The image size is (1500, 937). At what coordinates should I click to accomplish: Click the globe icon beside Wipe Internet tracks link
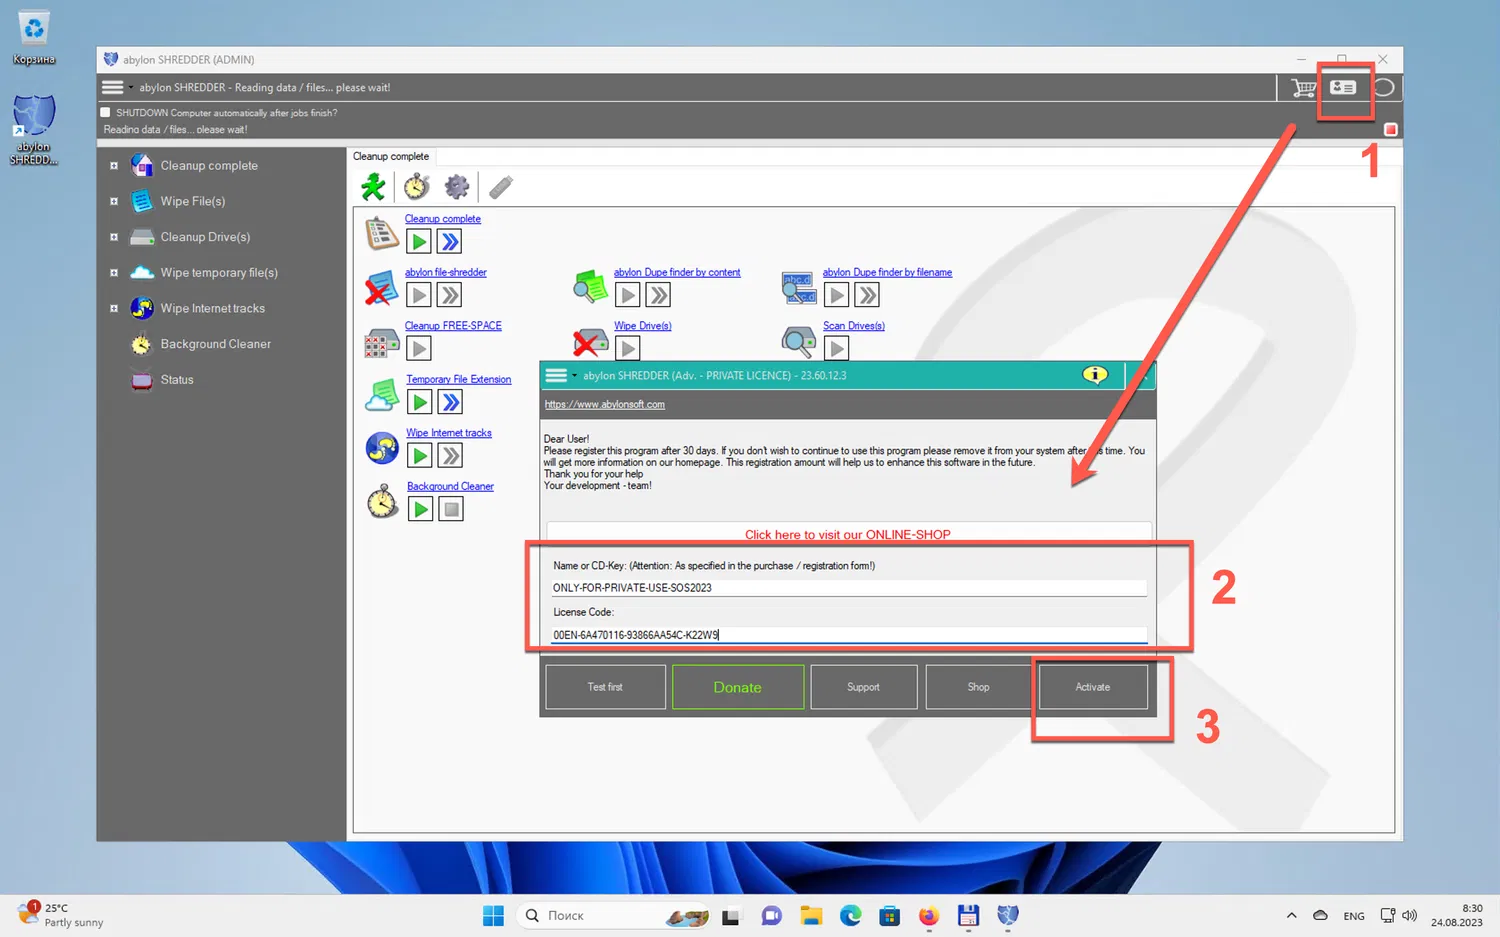(382, 448)
